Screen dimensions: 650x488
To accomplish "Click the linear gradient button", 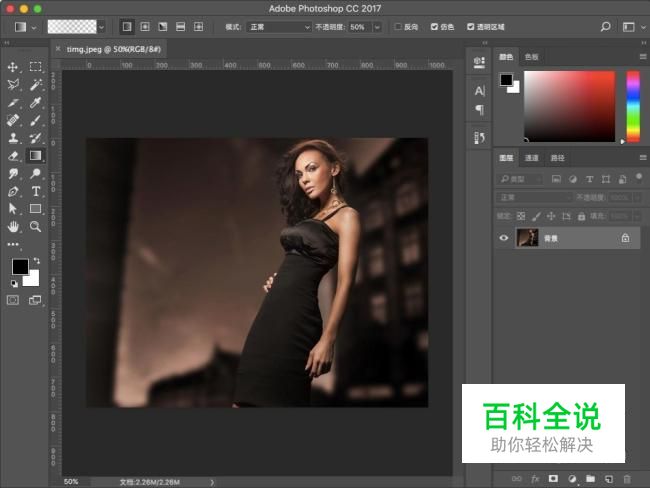I will pyautogui.click(x=128, y=27).
